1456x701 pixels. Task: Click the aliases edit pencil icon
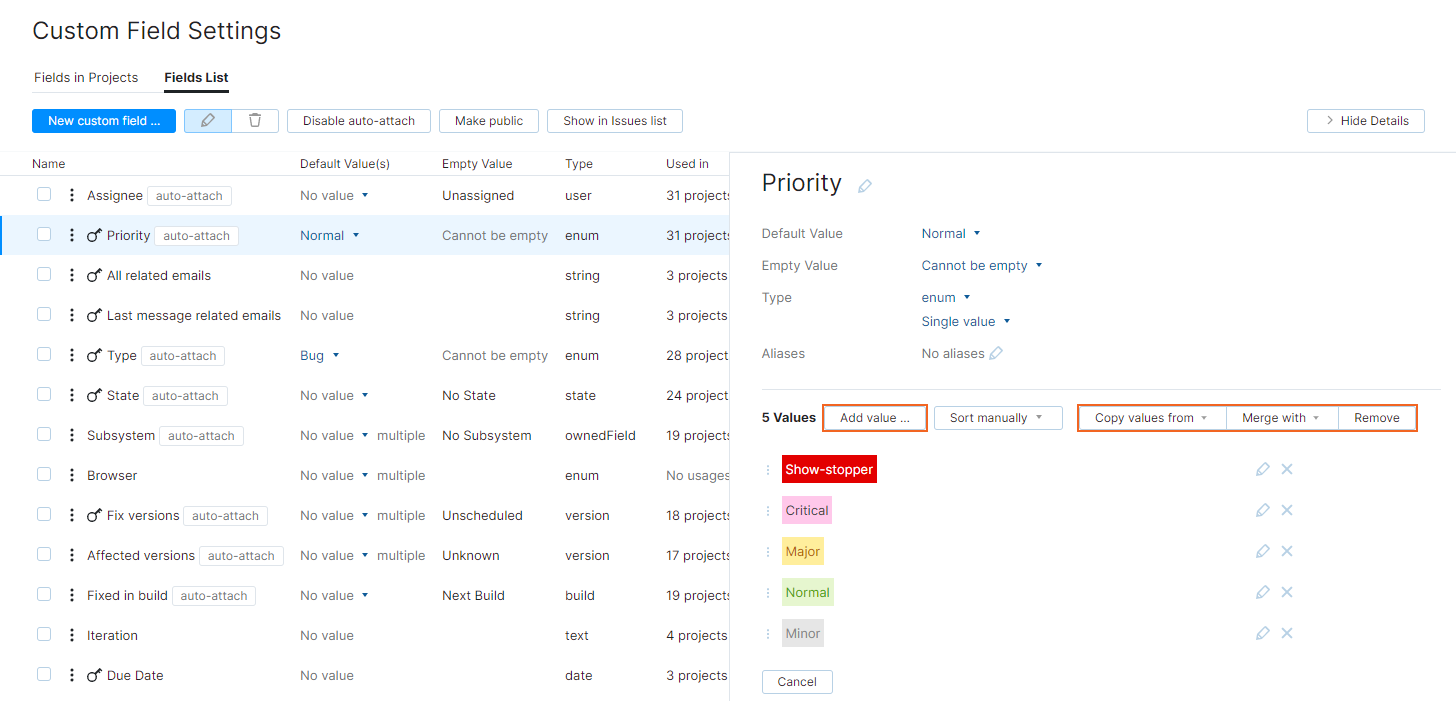click(x=996, y=353)
